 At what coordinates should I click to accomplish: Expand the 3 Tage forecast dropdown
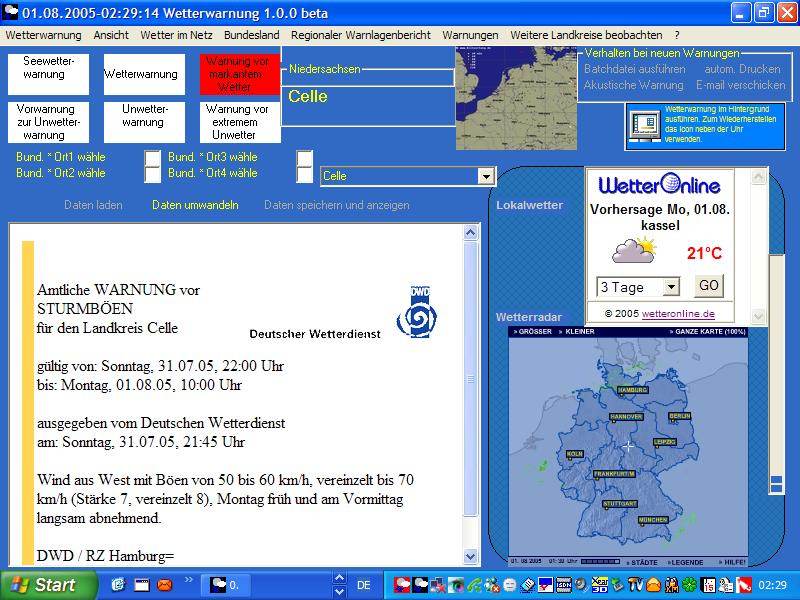(670, 287)
